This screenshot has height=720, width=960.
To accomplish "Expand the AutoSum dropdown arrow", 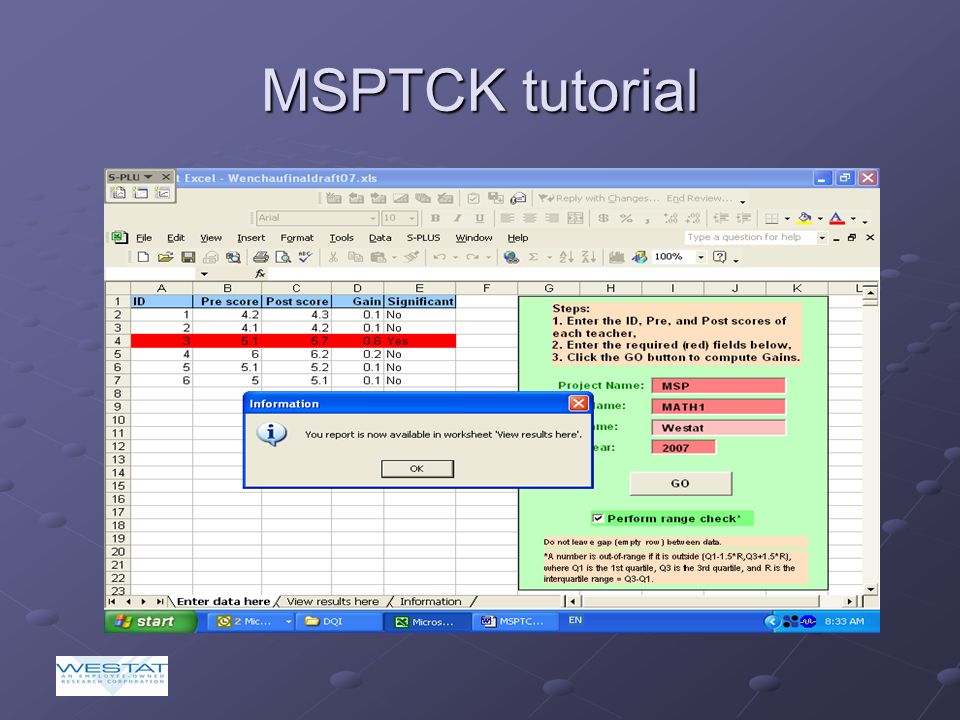I will pyautogui.click(x=549, y=257).
